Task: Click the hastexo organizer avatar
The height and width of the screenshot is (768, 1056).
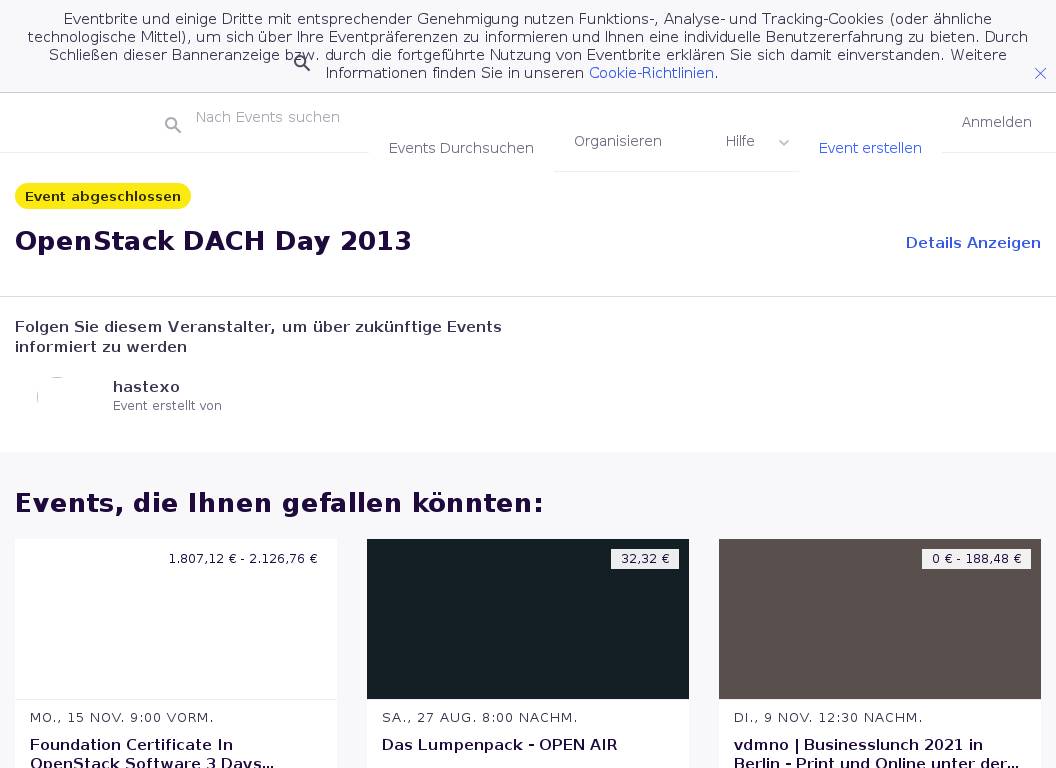Action: click(56, 396)
